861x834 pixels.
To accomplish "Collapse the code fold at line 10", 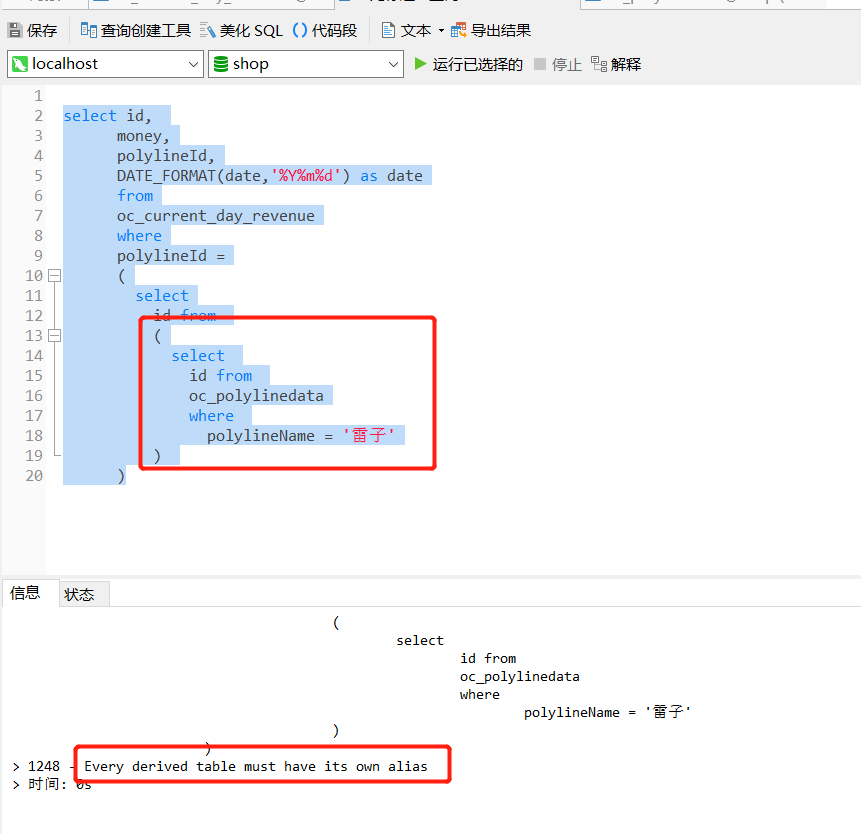I will (x=54, y=275).
